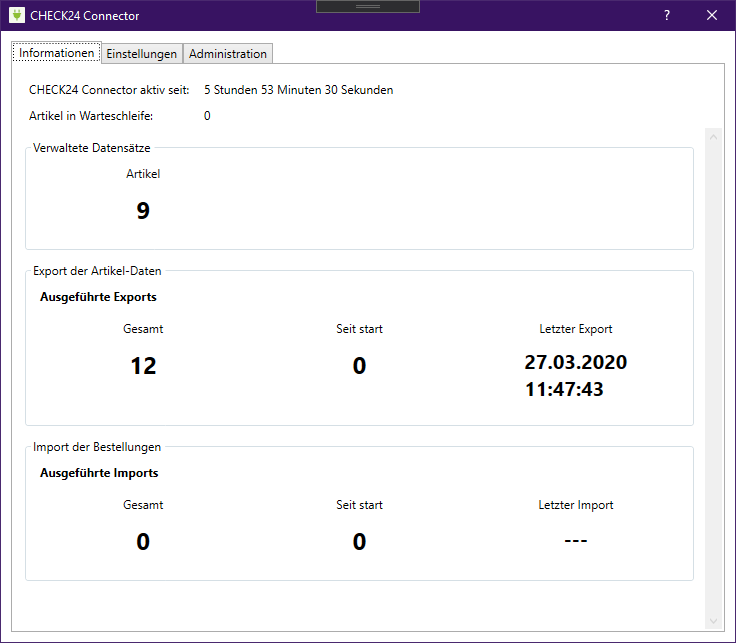This screenshot has width=736, height=643.
Task: Click the imports Gesamt value 0
Action: 143,542
